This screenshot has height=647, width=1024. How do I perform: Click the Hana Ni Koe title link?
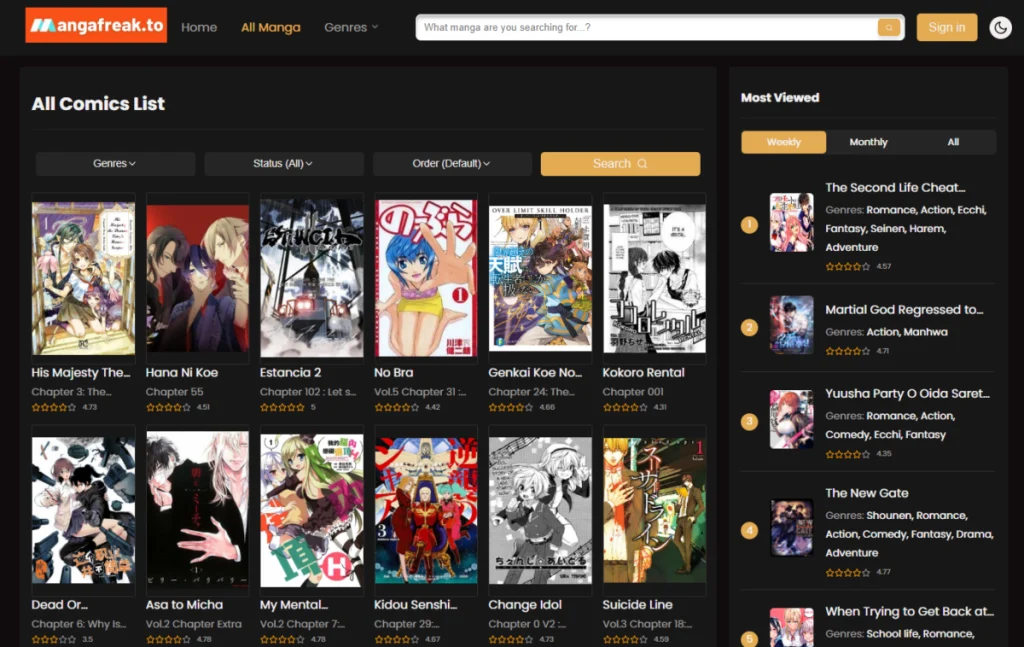pos(182,373)
